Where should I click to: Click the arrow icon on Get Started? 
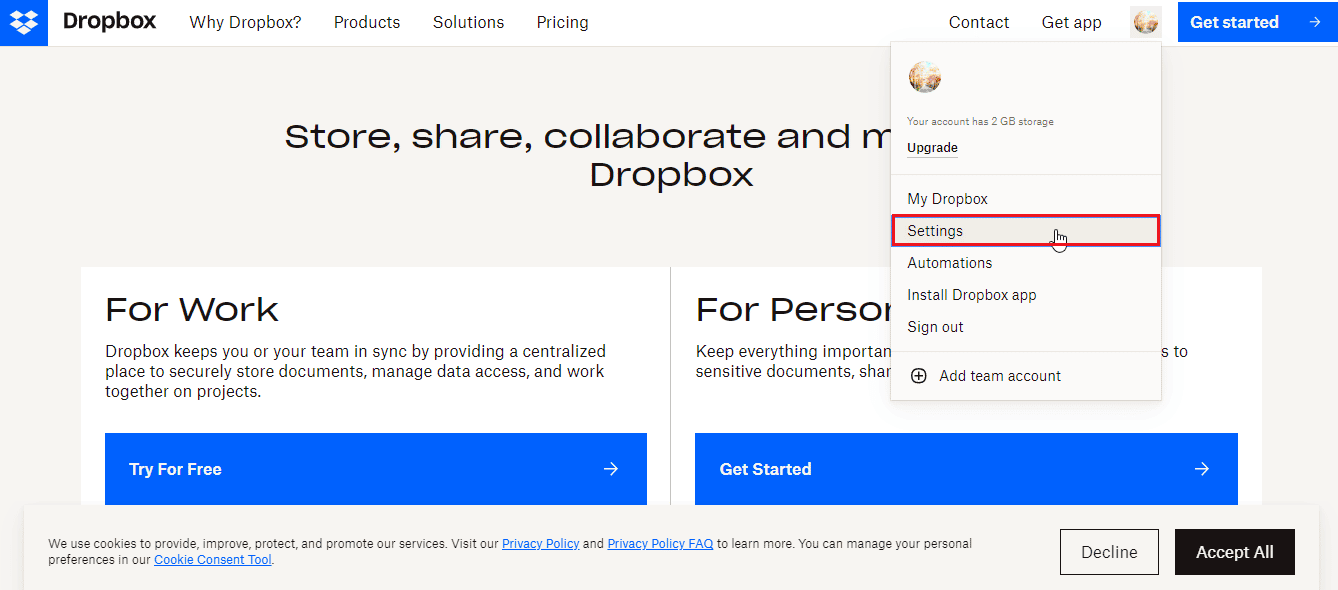pyautogui.click(x=1201, y=469)
